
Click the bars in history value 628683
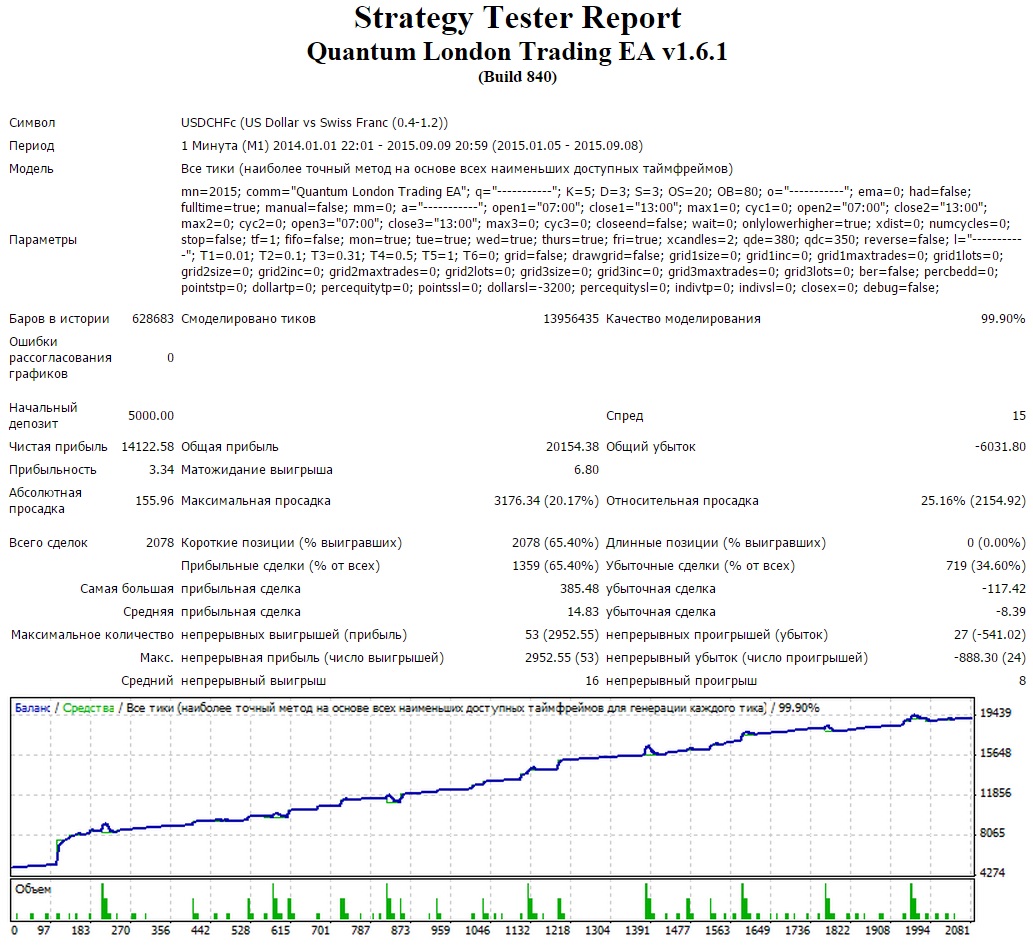(x=153, y=319)
